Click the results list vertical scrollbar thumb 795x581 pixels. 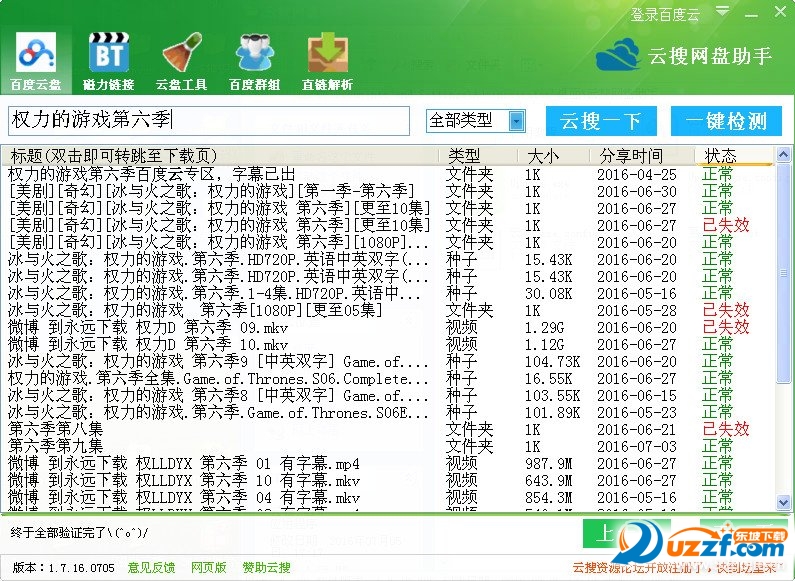(783, 273)
